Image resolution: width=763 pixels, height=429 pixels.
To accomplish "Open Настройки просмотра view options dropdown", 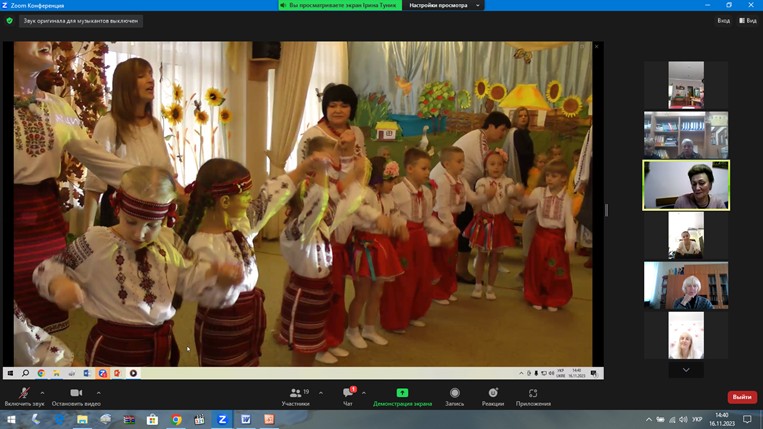I will point(443,5).
